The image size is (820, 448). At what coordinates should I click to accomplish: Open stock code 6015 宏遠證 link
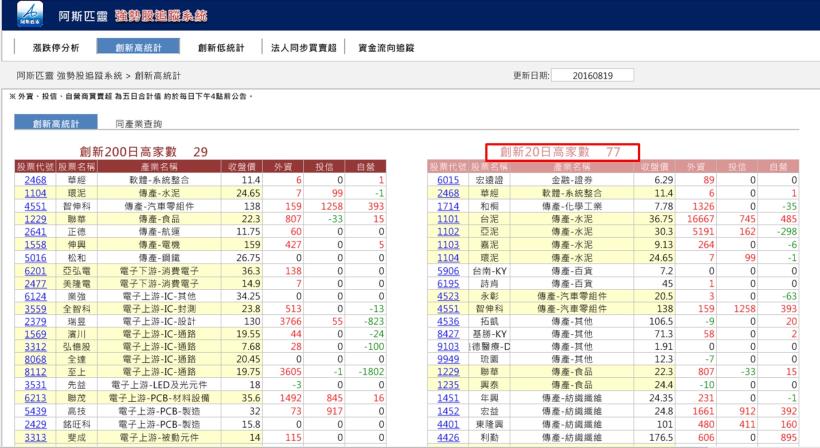(448, 180)
